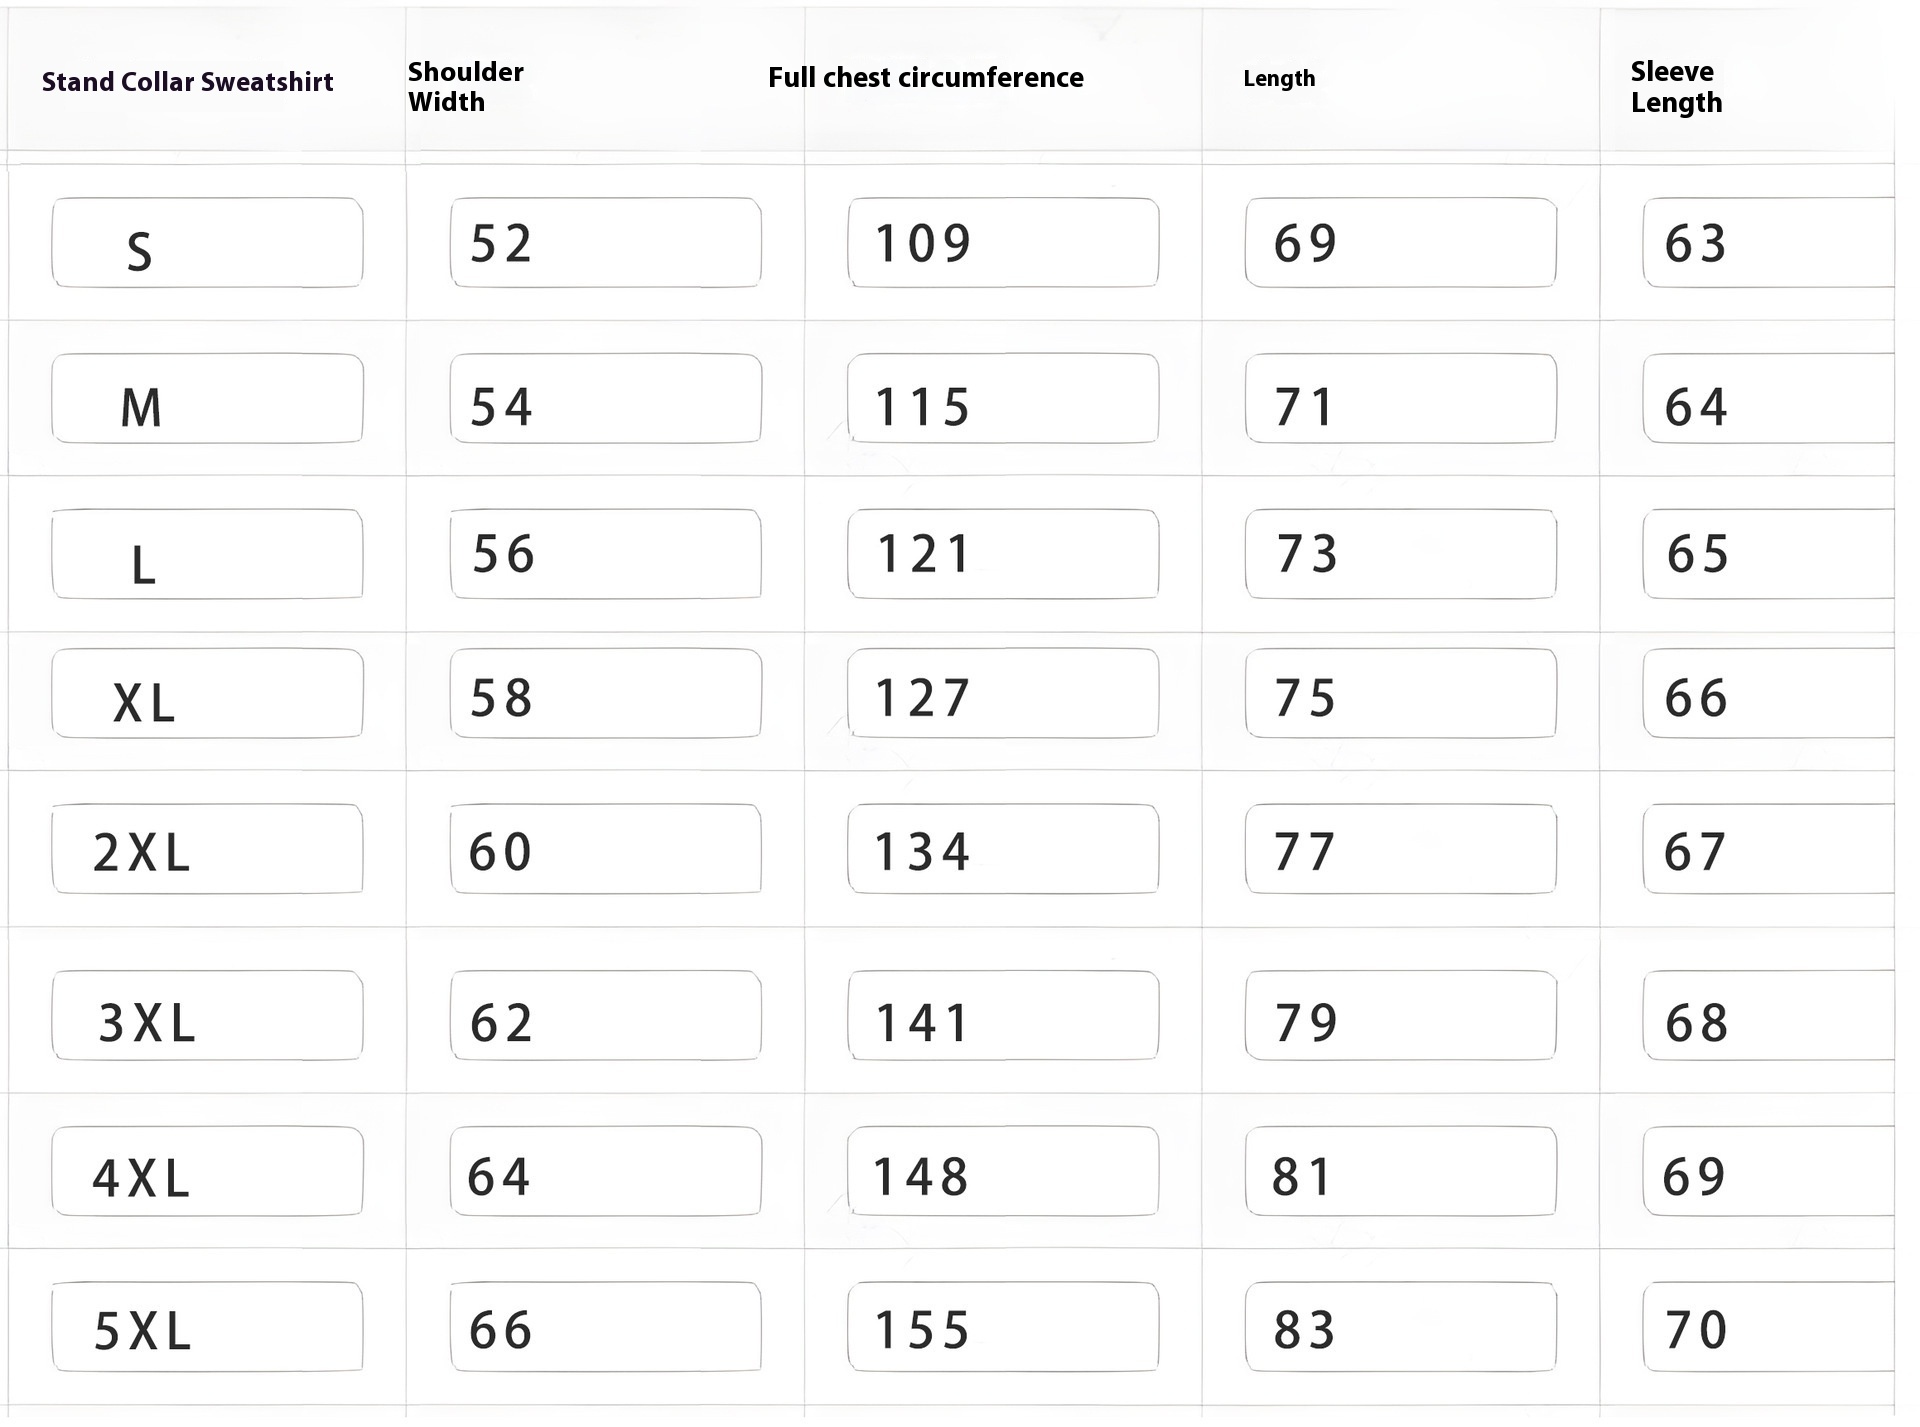Screen dimensions: 1920x1427
Task: Click shoulder width value 52
Action: [x=605, y=243]
